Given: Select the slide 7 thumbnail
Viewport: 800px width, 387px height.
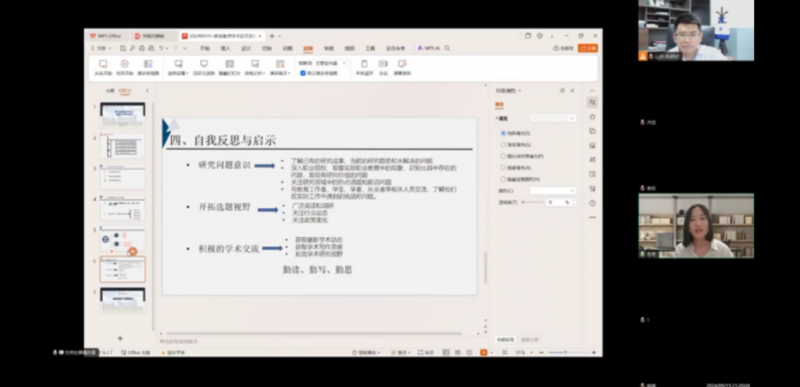Looking at the screenshot, I should click(x=122, y=299).
